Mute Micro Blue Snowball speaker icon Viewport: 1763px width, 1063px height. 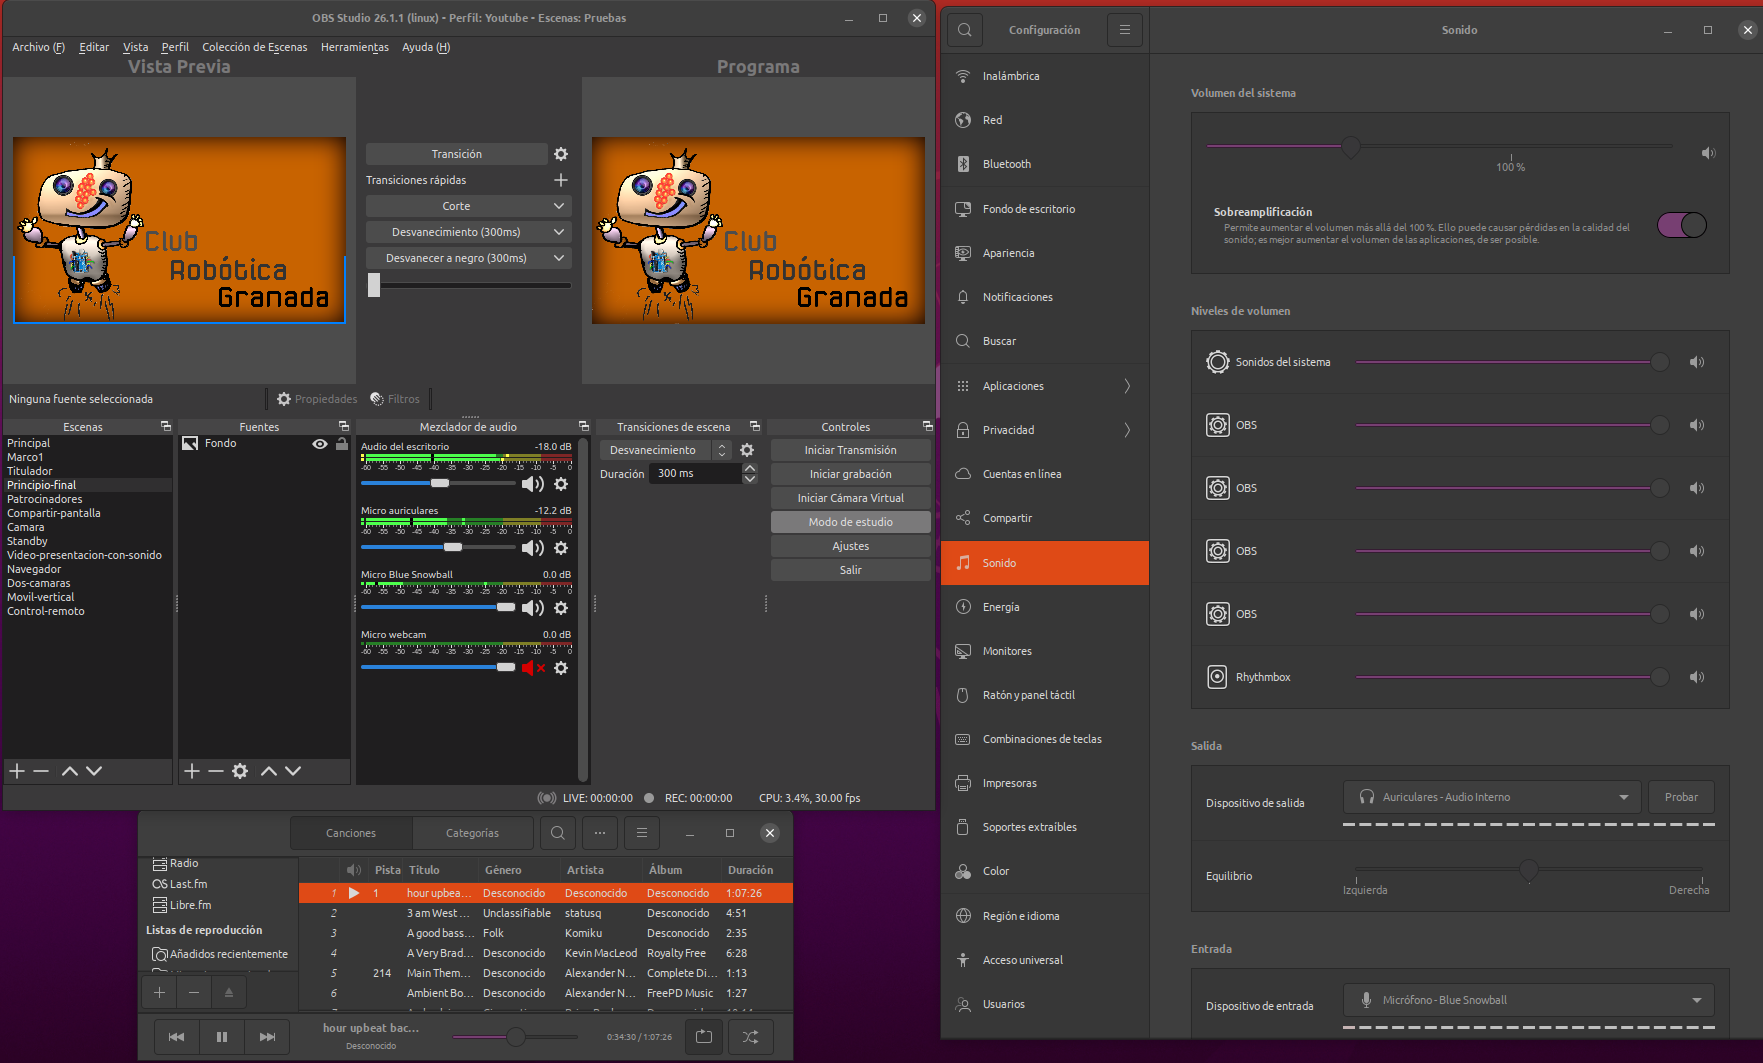point(533,608)
